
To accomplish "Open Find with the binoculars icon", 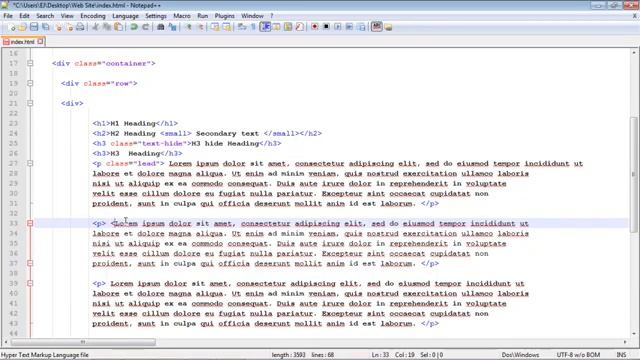I will 160,27.
